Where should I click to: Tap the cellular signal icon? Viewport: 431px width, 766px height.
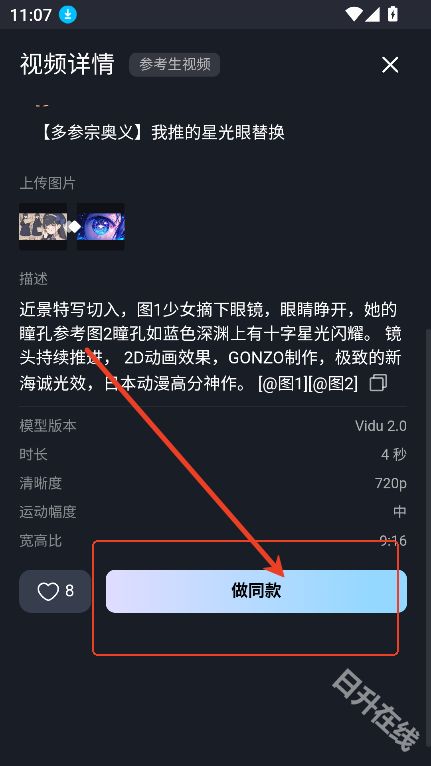372,14
